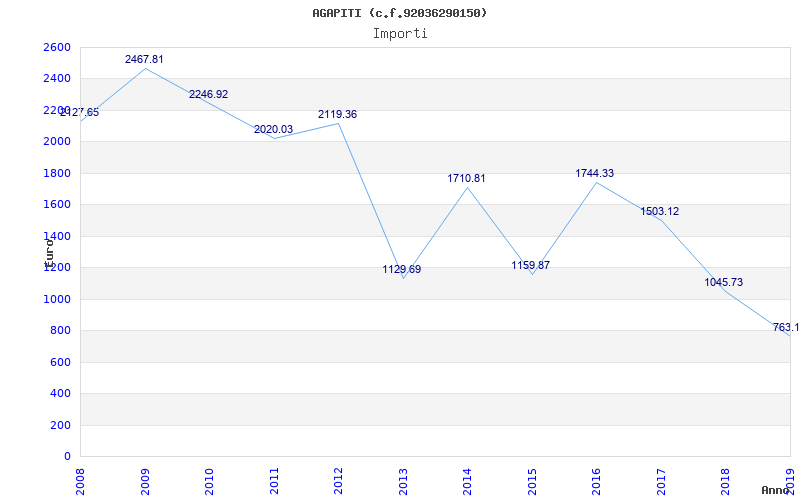800x500 pixels.
Task: Select the 2119.36 data label
Action: [x=338, y=115]
